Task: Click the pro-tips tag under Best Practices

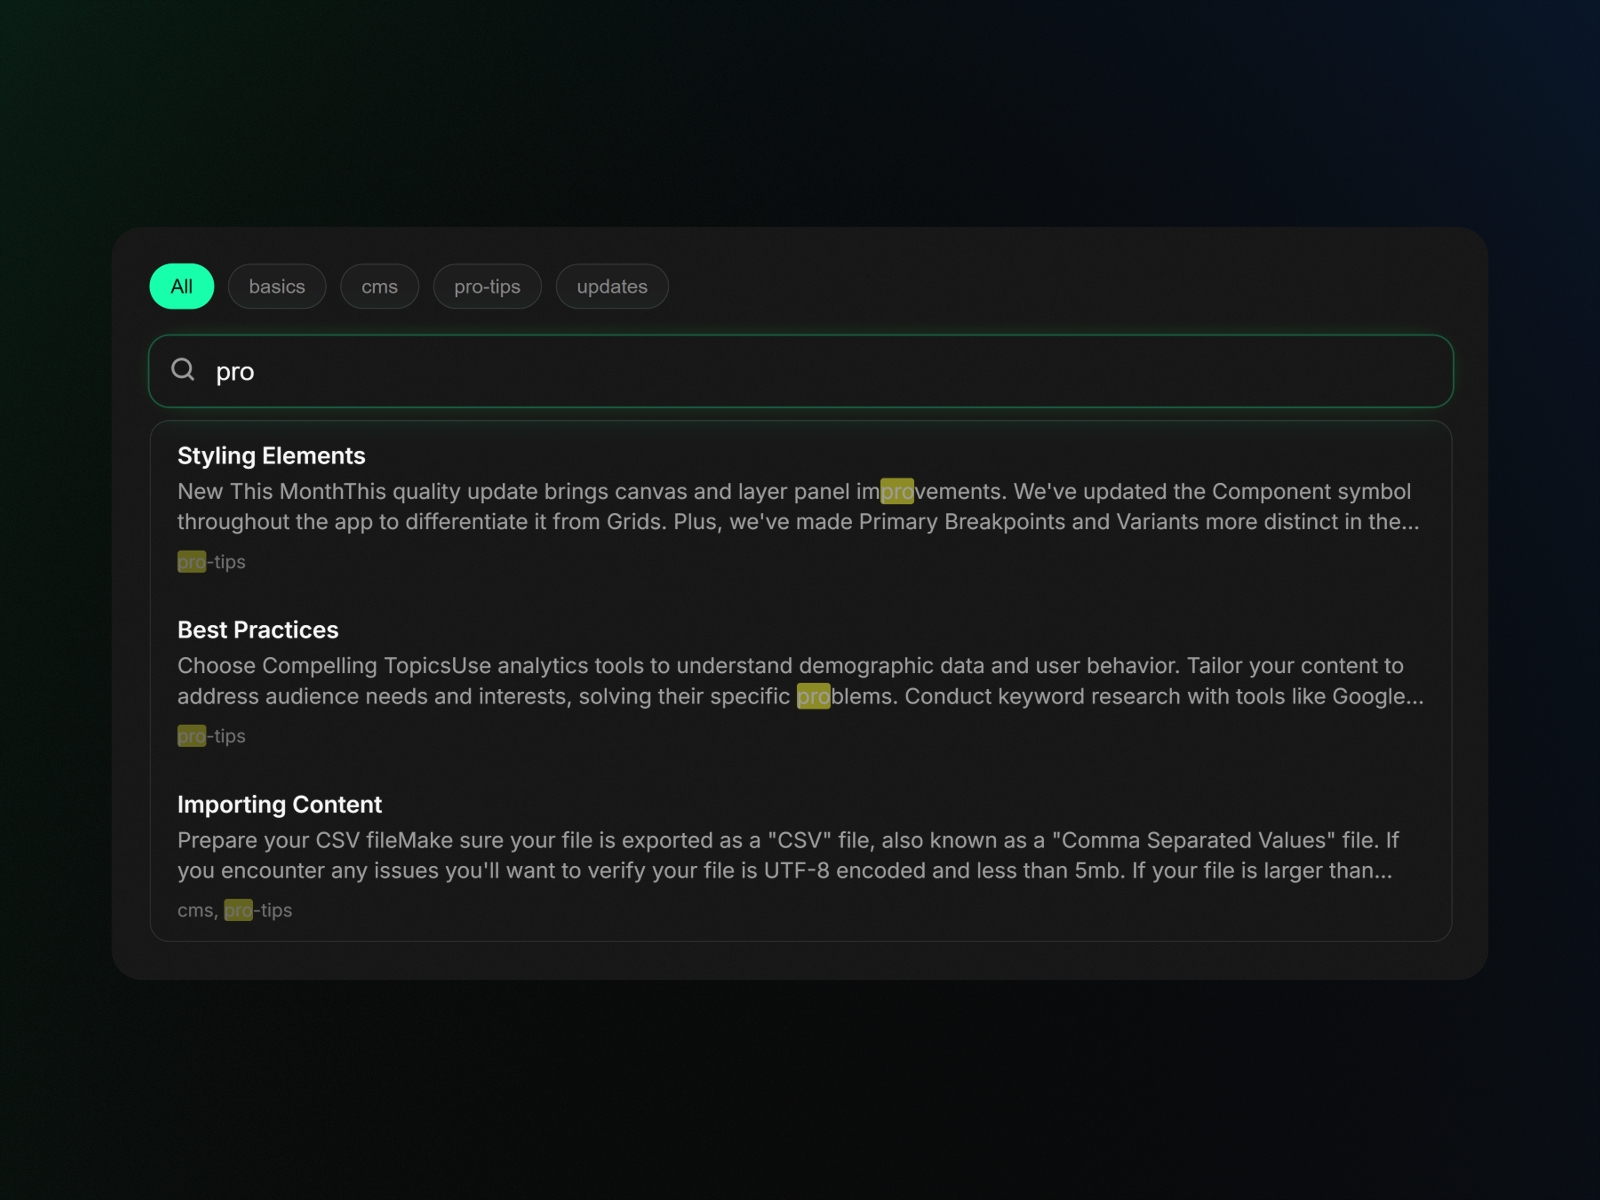Action: pos(211,736)
